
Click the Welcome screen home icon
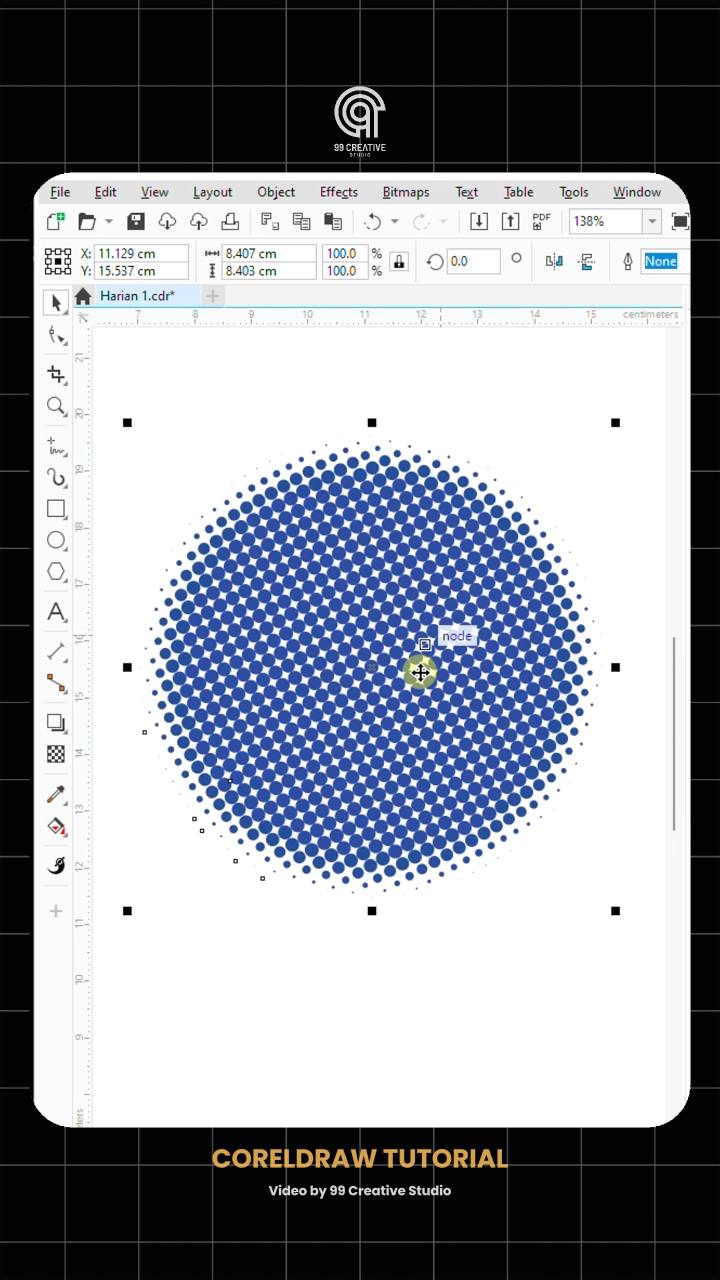pyautogui.click(x=83, y=296)
